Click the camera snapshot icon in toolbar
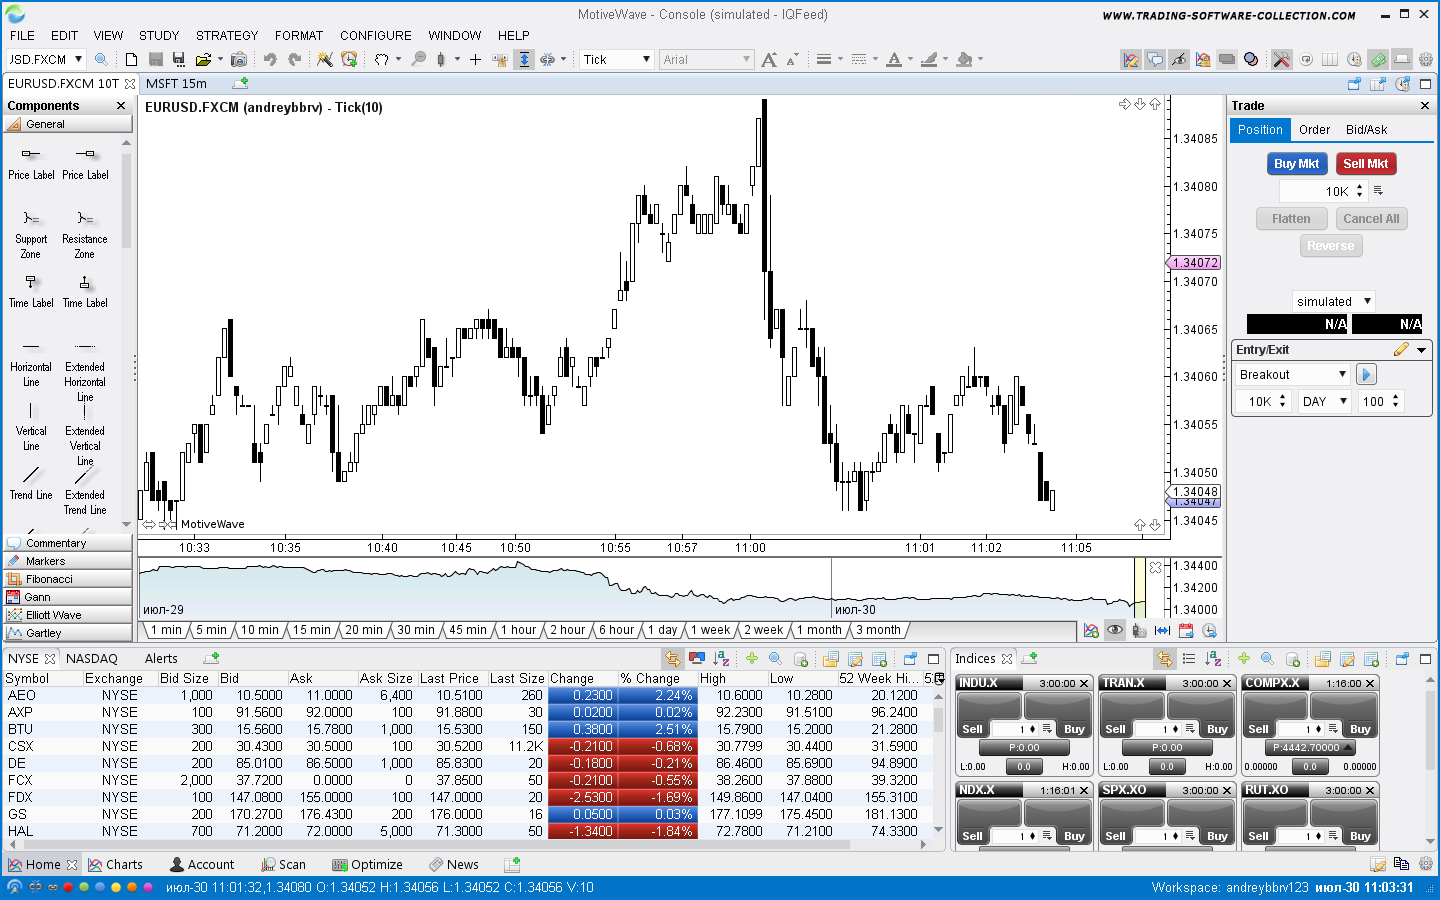This screenshot has height=900, width=1440. (x=239, y=60)
